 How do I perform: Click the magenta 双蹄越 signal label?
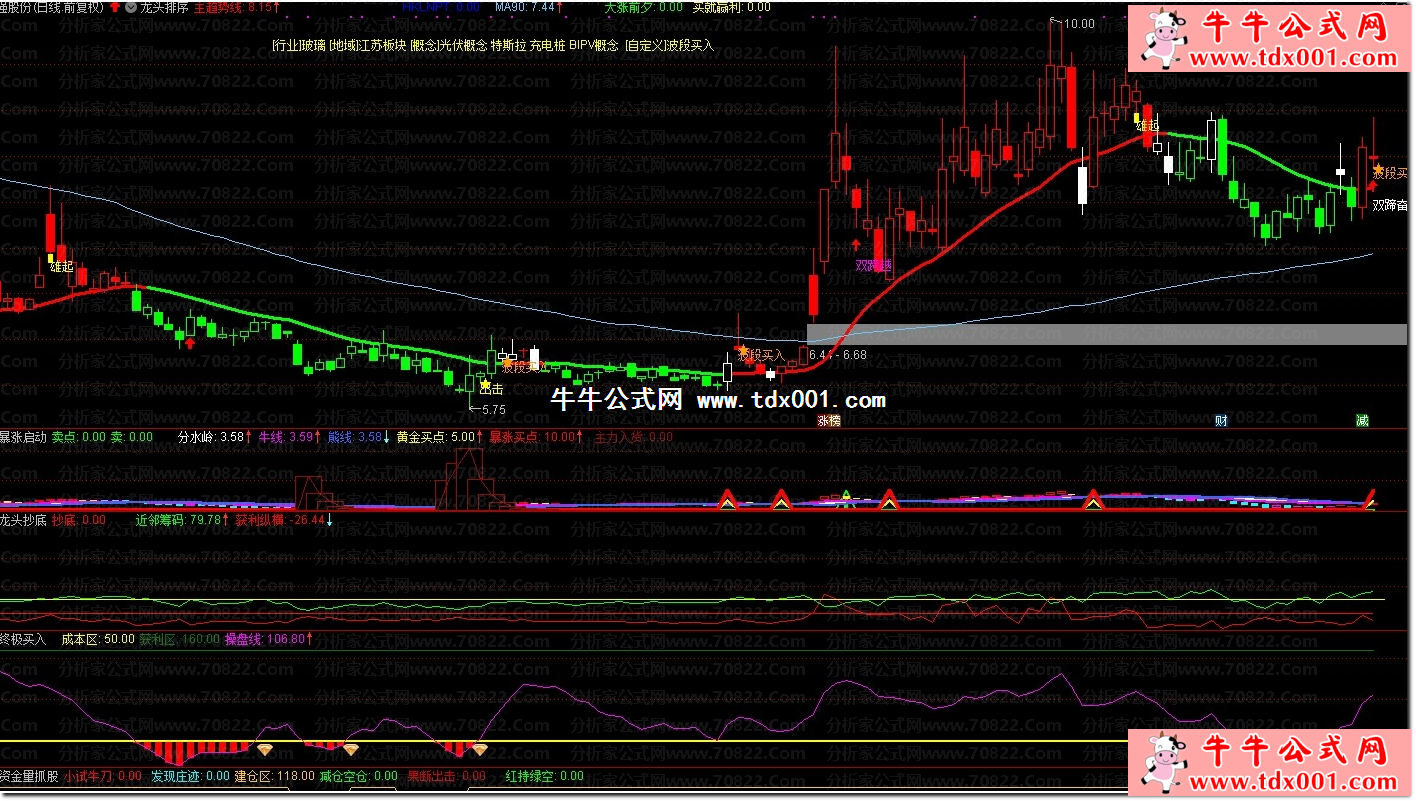873,265
